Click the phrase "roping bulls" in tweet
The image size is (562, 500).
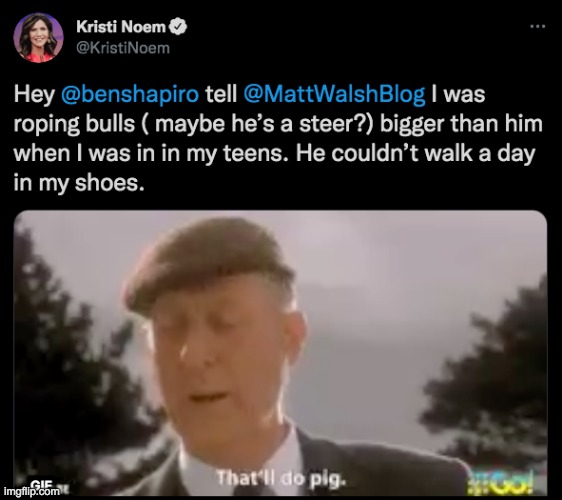coord(74,124)
